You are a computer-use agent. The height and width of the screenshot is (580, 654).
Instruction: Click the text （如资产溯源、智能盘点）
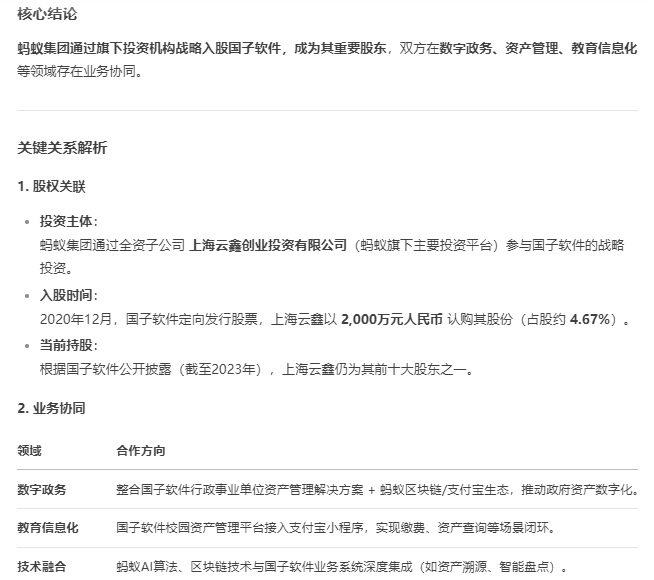(x=488, y=566)
